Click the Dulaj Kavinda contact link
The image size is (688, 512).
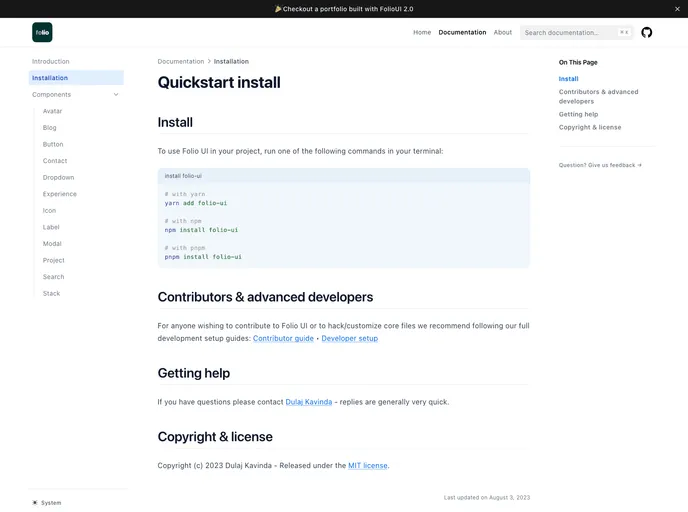click(x=308, y=401)
